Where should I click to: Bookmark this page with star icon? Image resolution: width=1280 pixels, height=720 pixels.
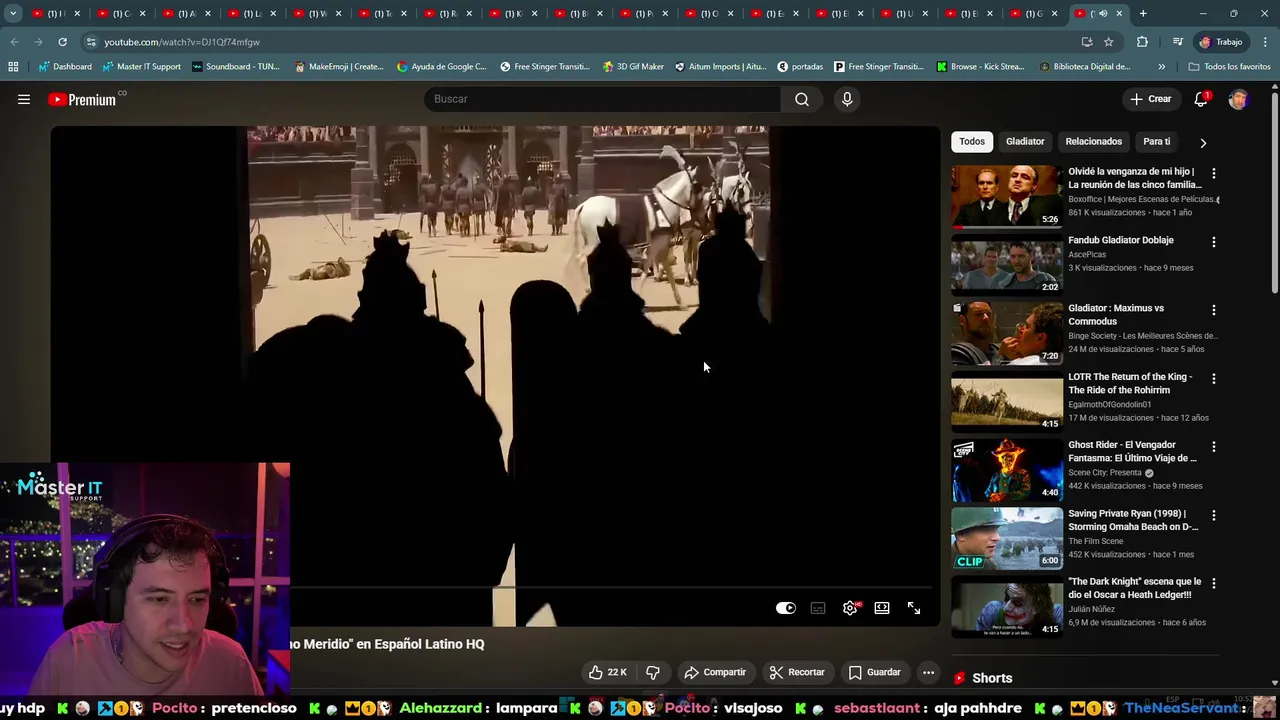tap(1108, 42)
